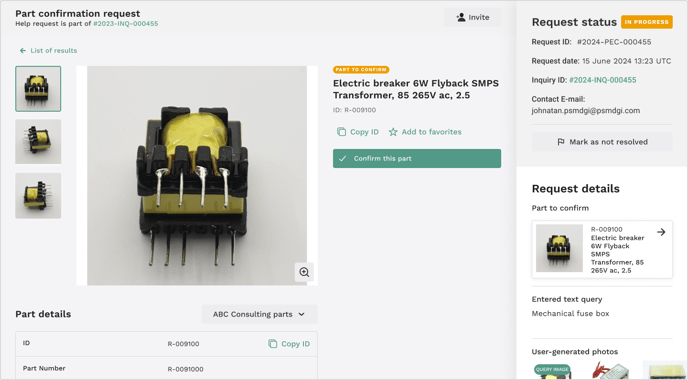Click the part thumbnail in Request details card

[x=559, y=248]
